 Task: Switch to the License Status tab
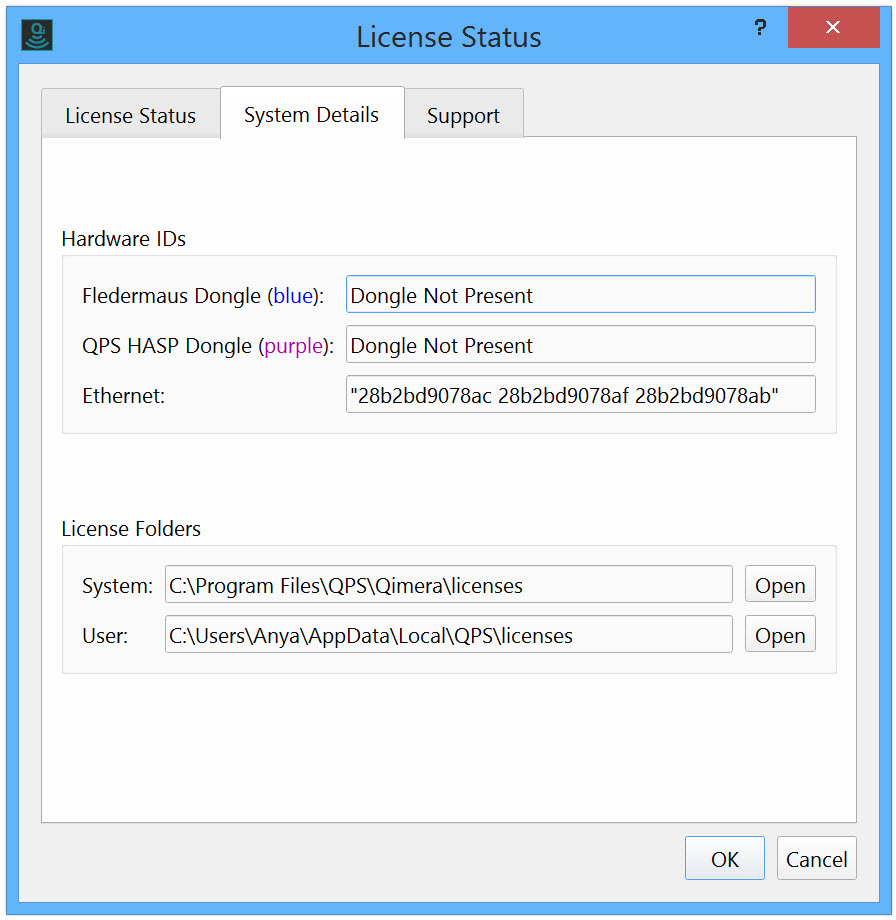[x=131, y=114]
